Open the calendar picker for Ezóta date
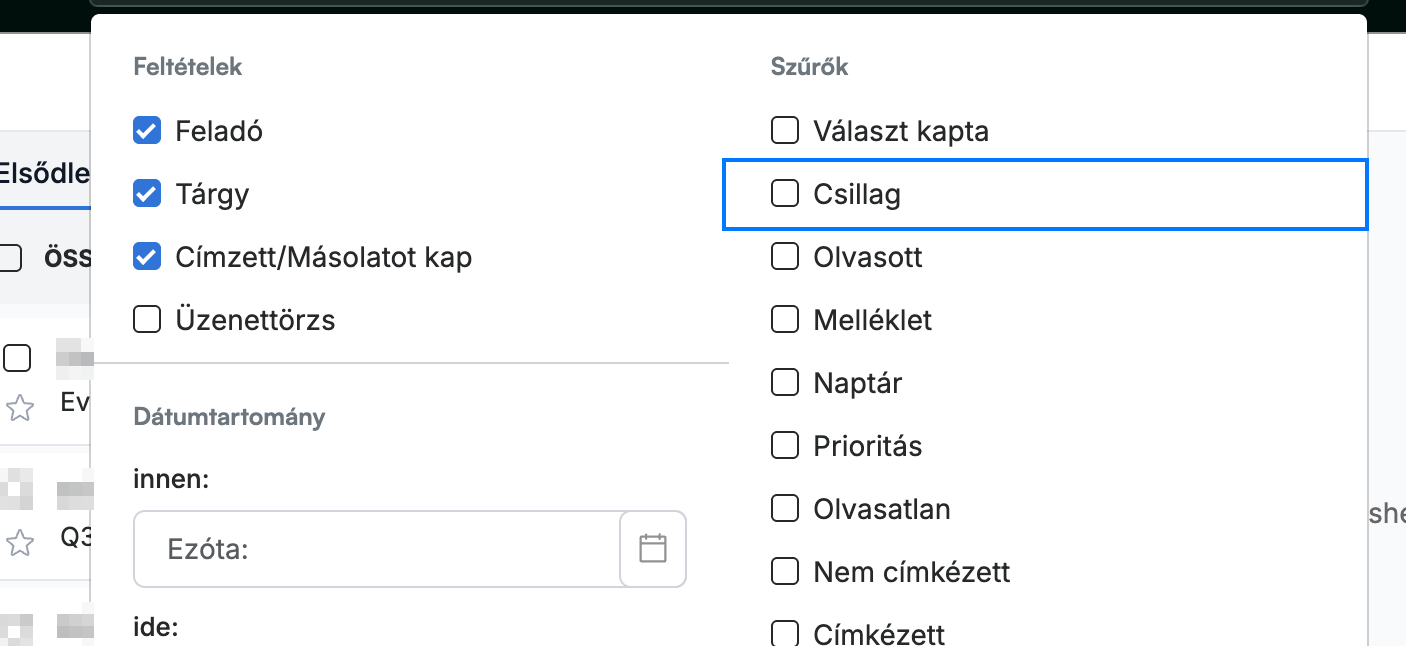 click(653, 548)
